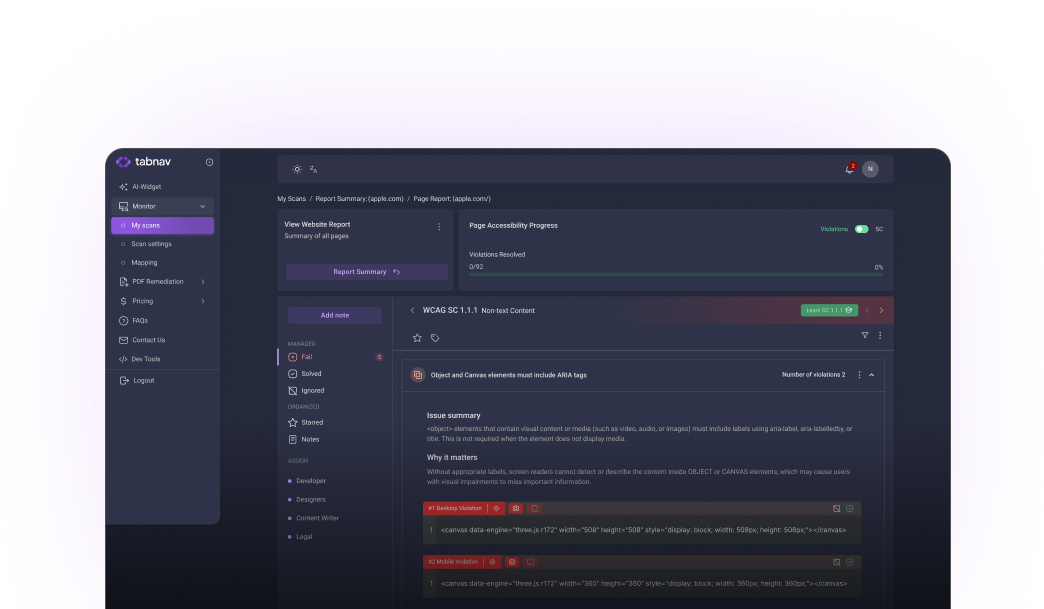Open the filter icon in the violations panel
The image size is (1044, 609).
(x=864, y=334)
